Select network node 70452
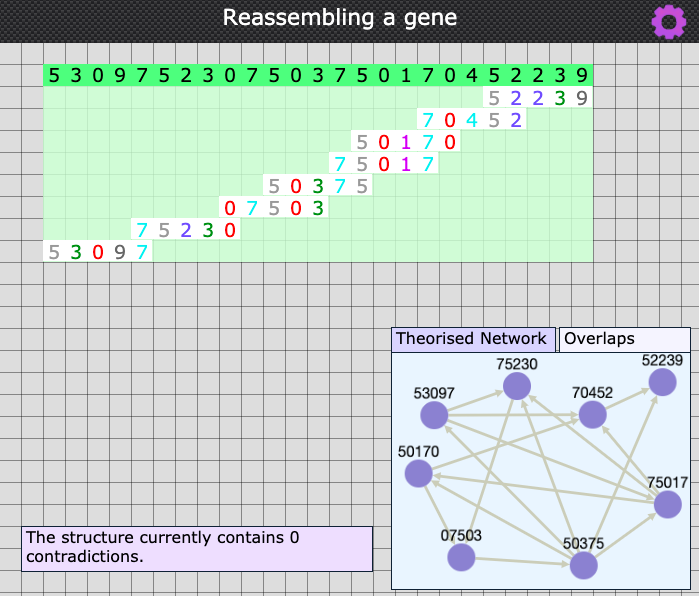 coord(592,415)
